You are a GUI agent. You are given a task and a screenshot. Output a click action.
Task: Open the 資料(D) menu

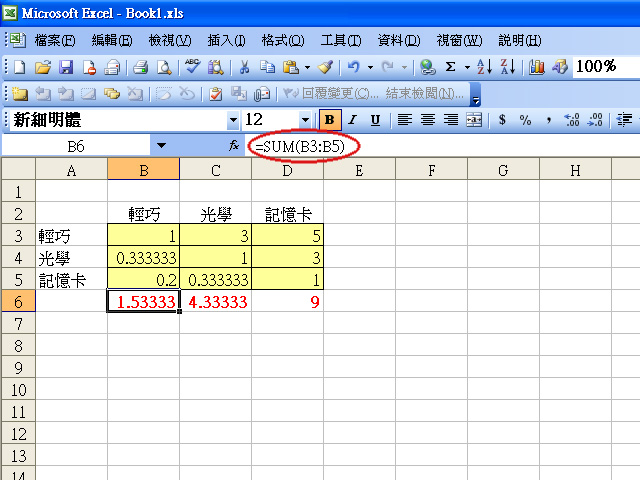coord(399,40)
